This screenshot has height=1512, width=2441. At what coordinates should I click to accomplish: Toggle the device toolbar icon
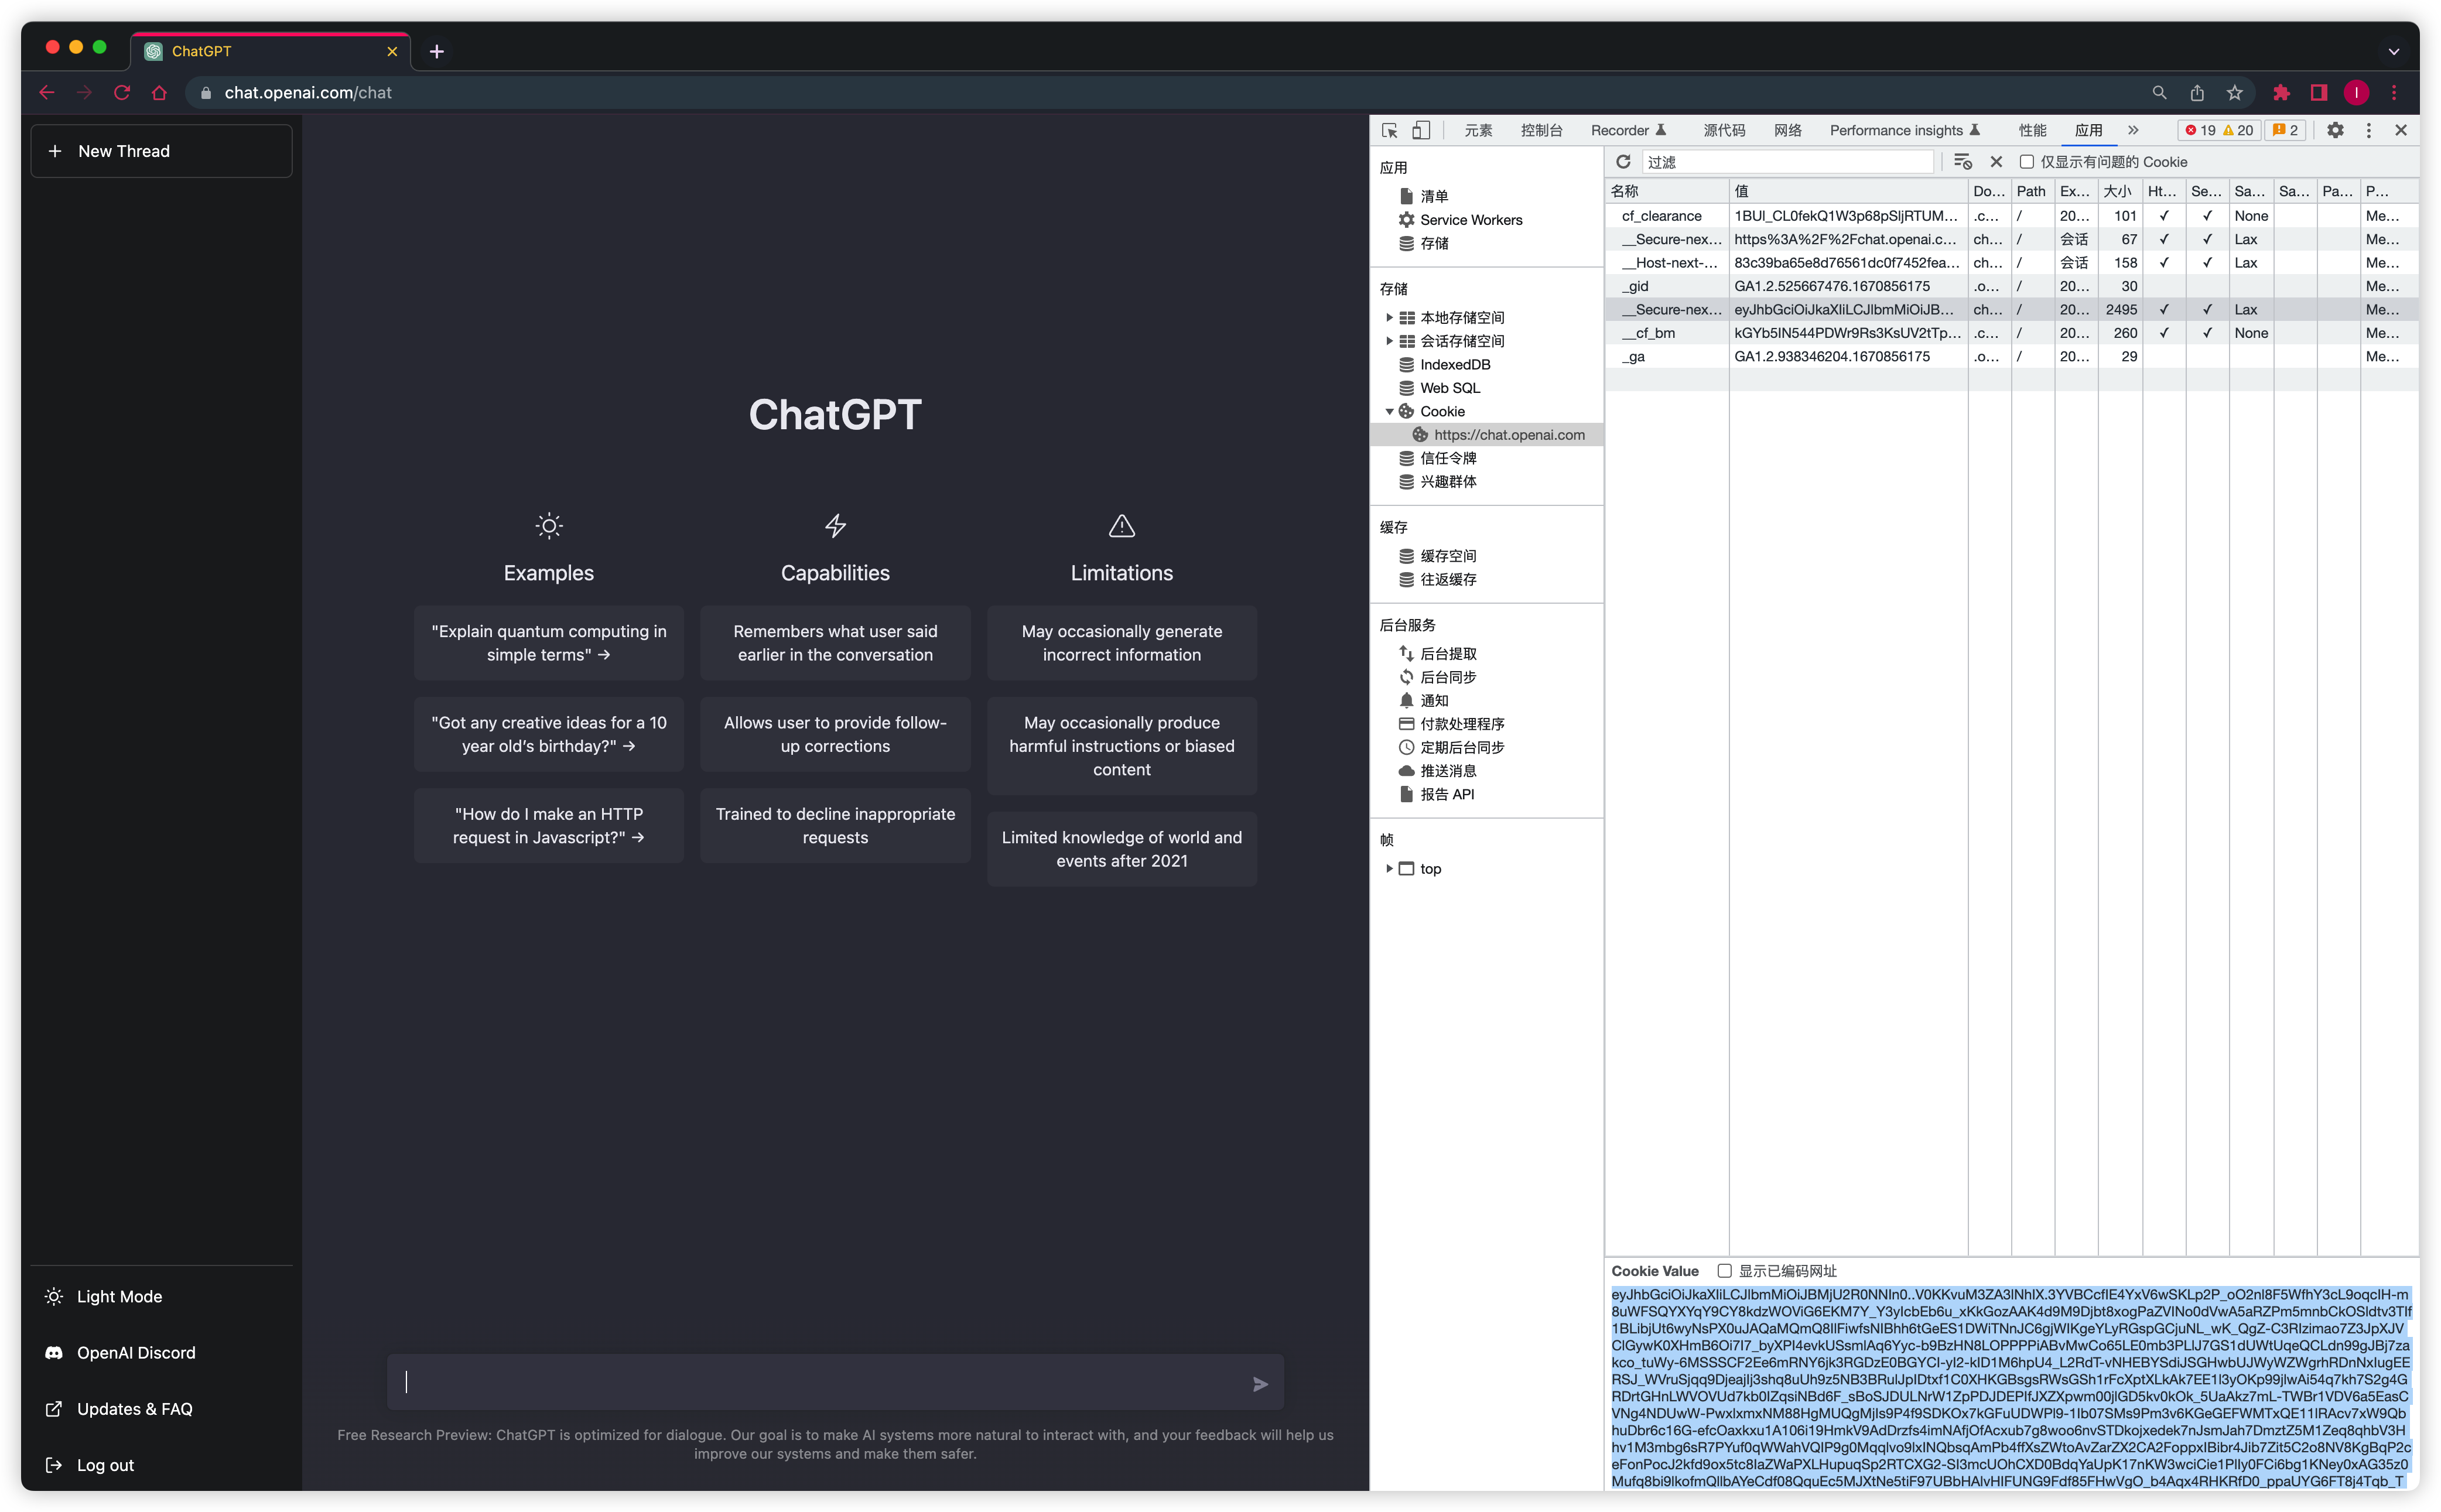point(1421,130)
